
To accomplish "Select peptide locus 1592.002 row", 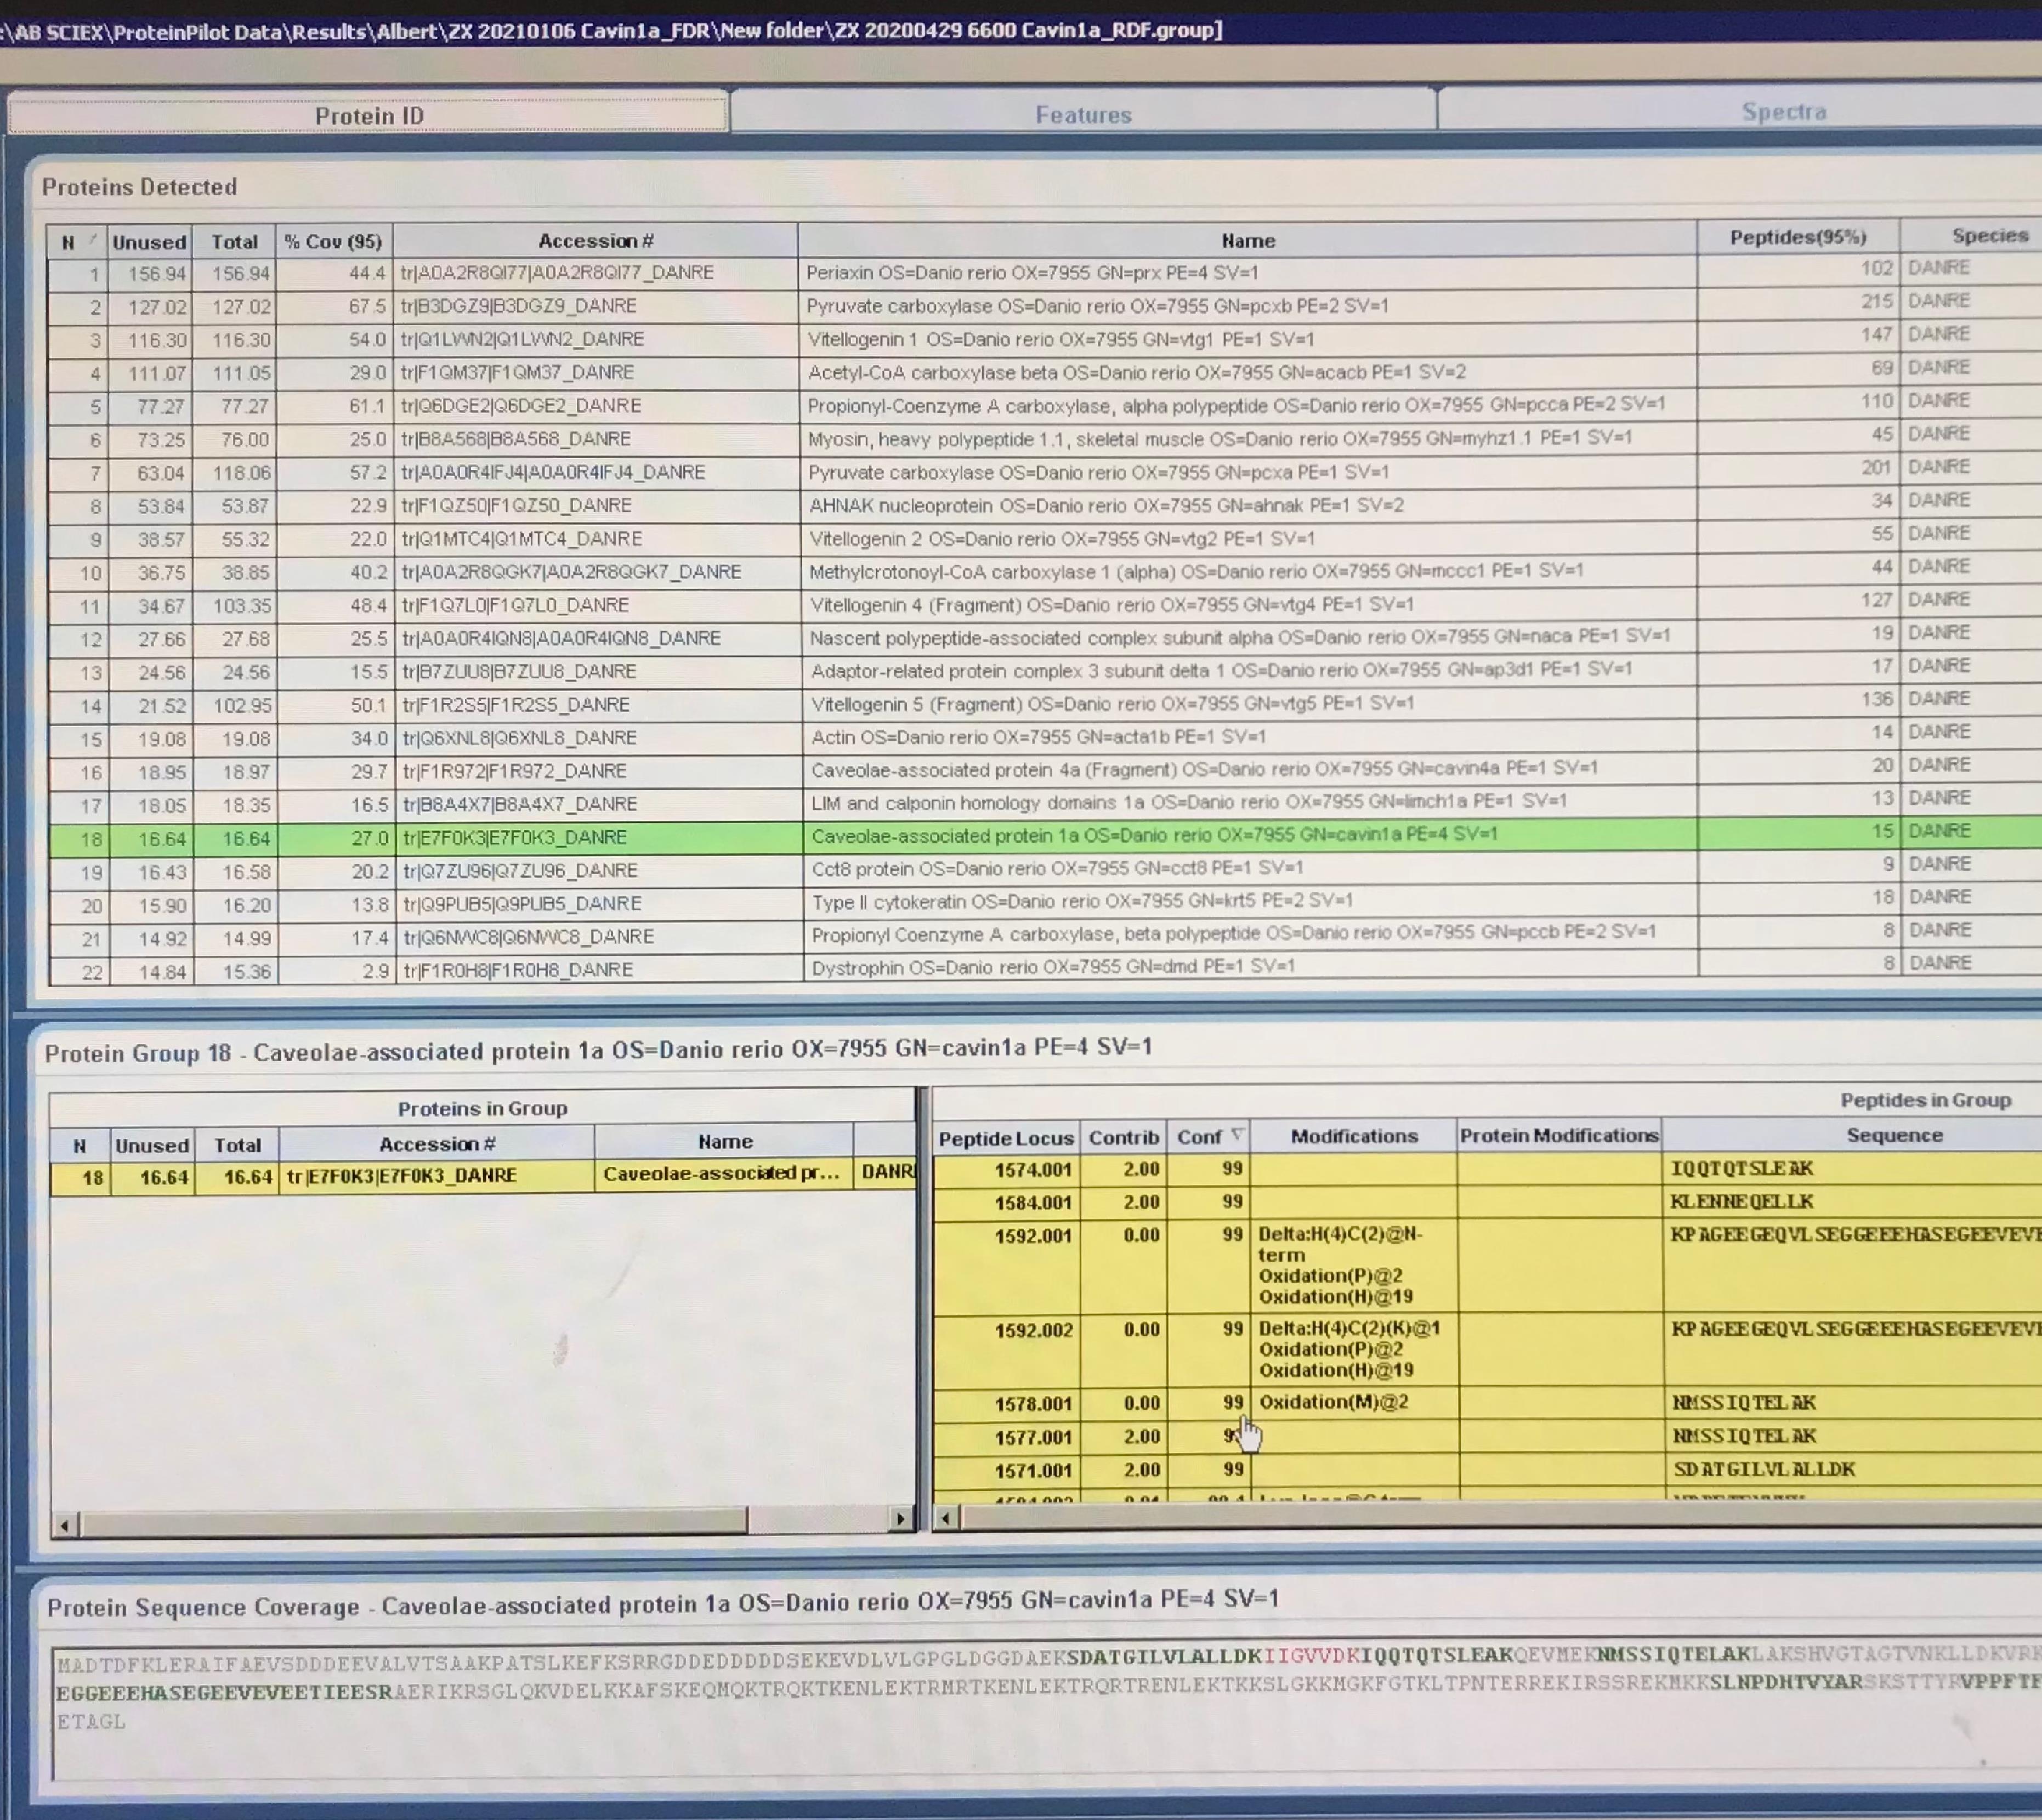I will (1487, 1350).
